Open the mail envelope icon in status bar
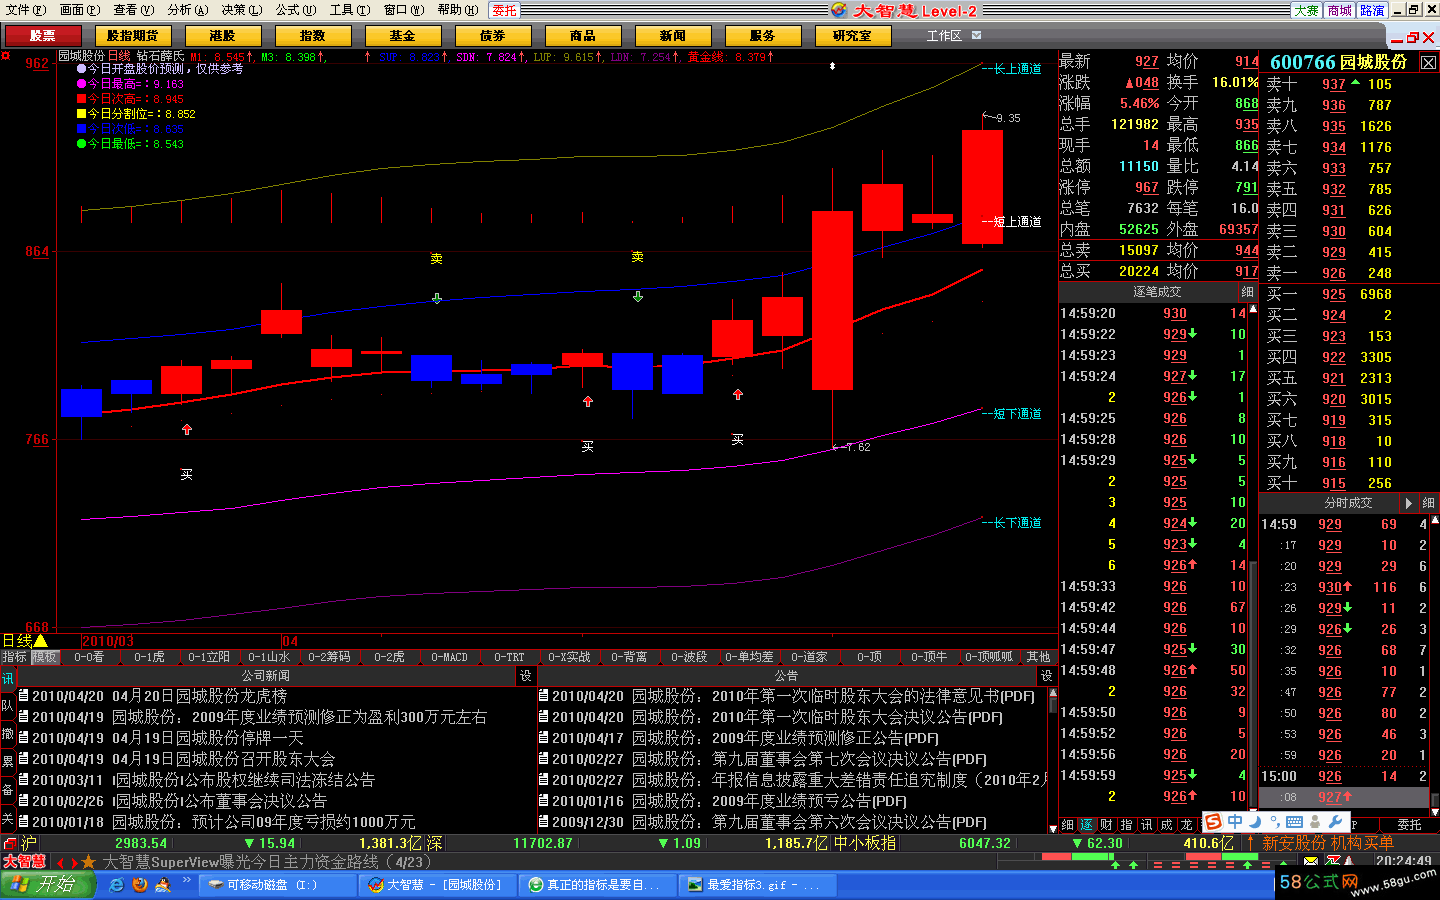 pos(1311,861)
